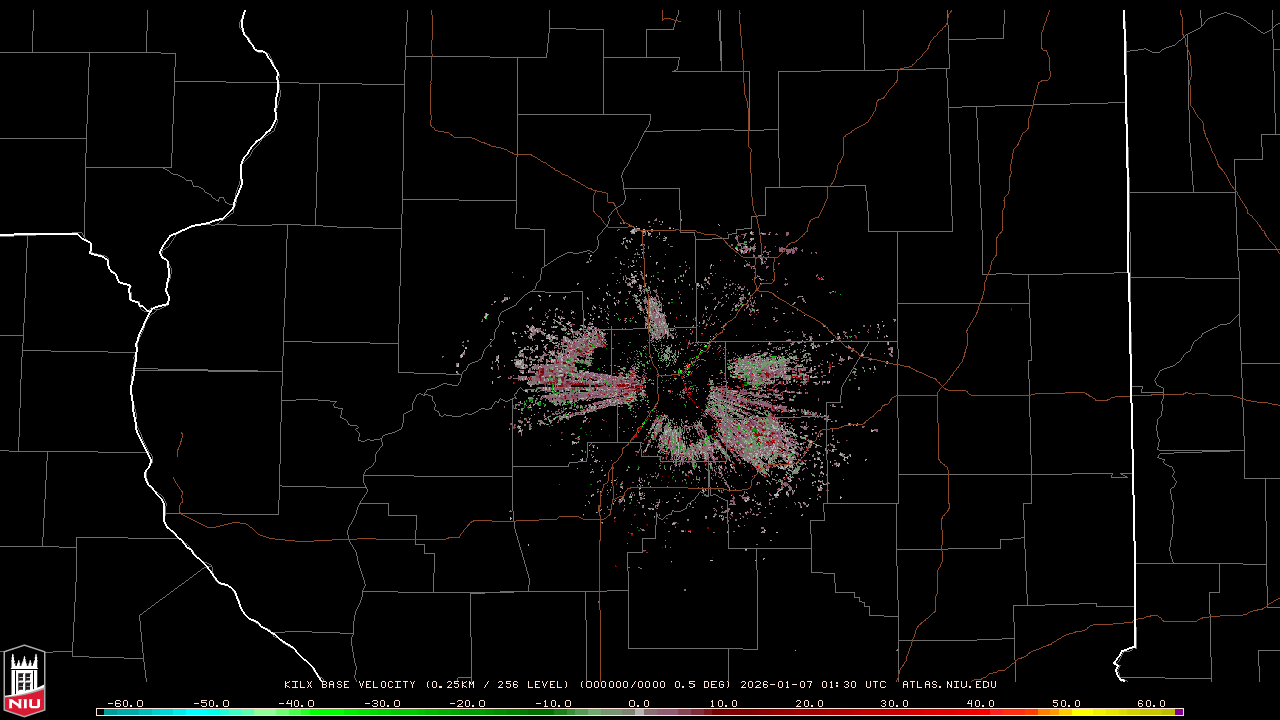1280x720 pixels.
Task: Click the 2026-01-07 date text
Action: (x=777, y=685)
